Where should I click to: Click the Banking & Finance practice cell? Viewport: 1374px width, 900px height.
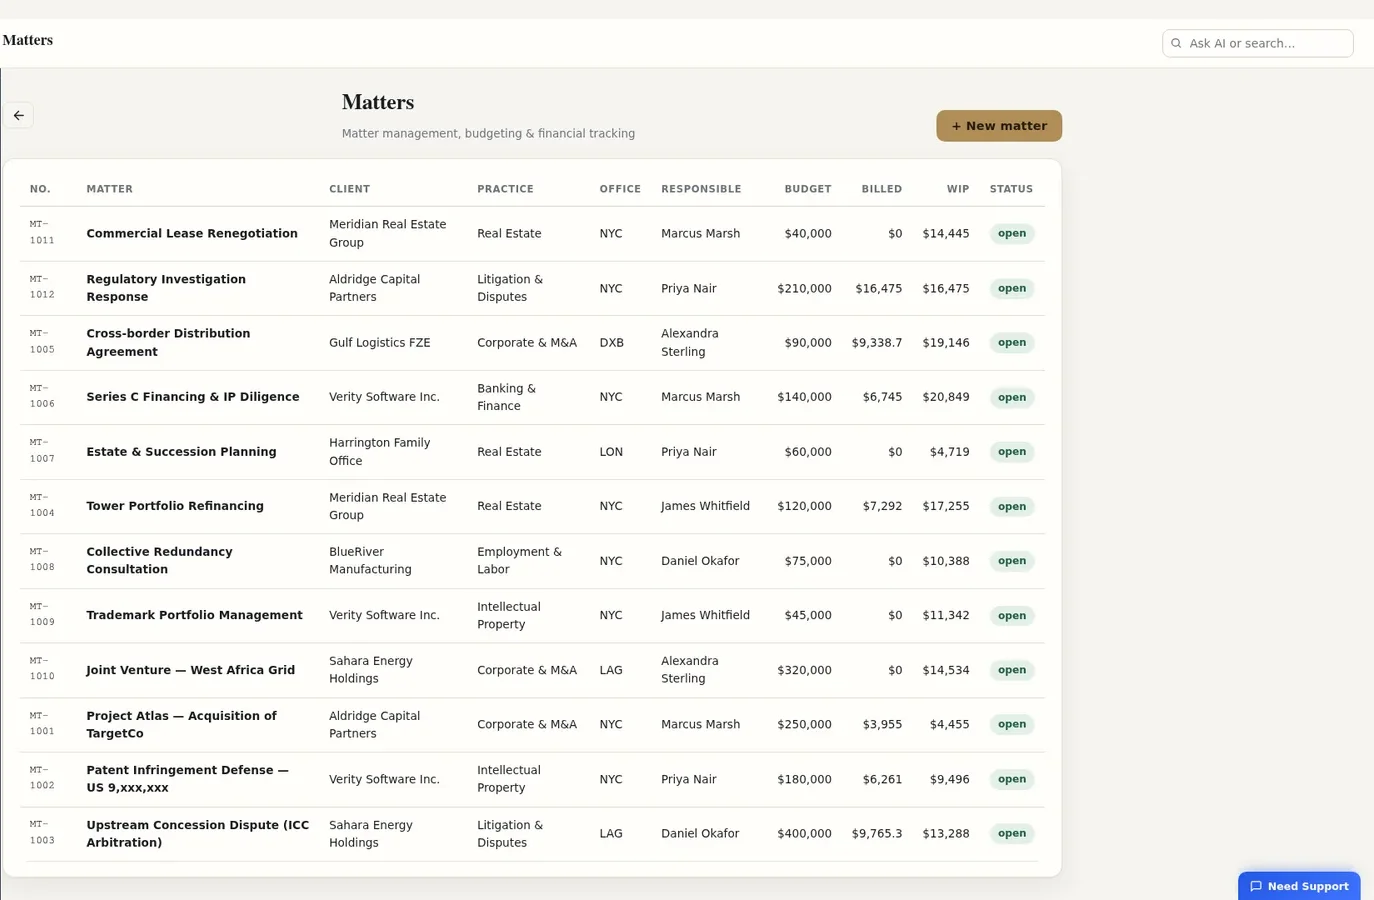click(x=506, y=397)
